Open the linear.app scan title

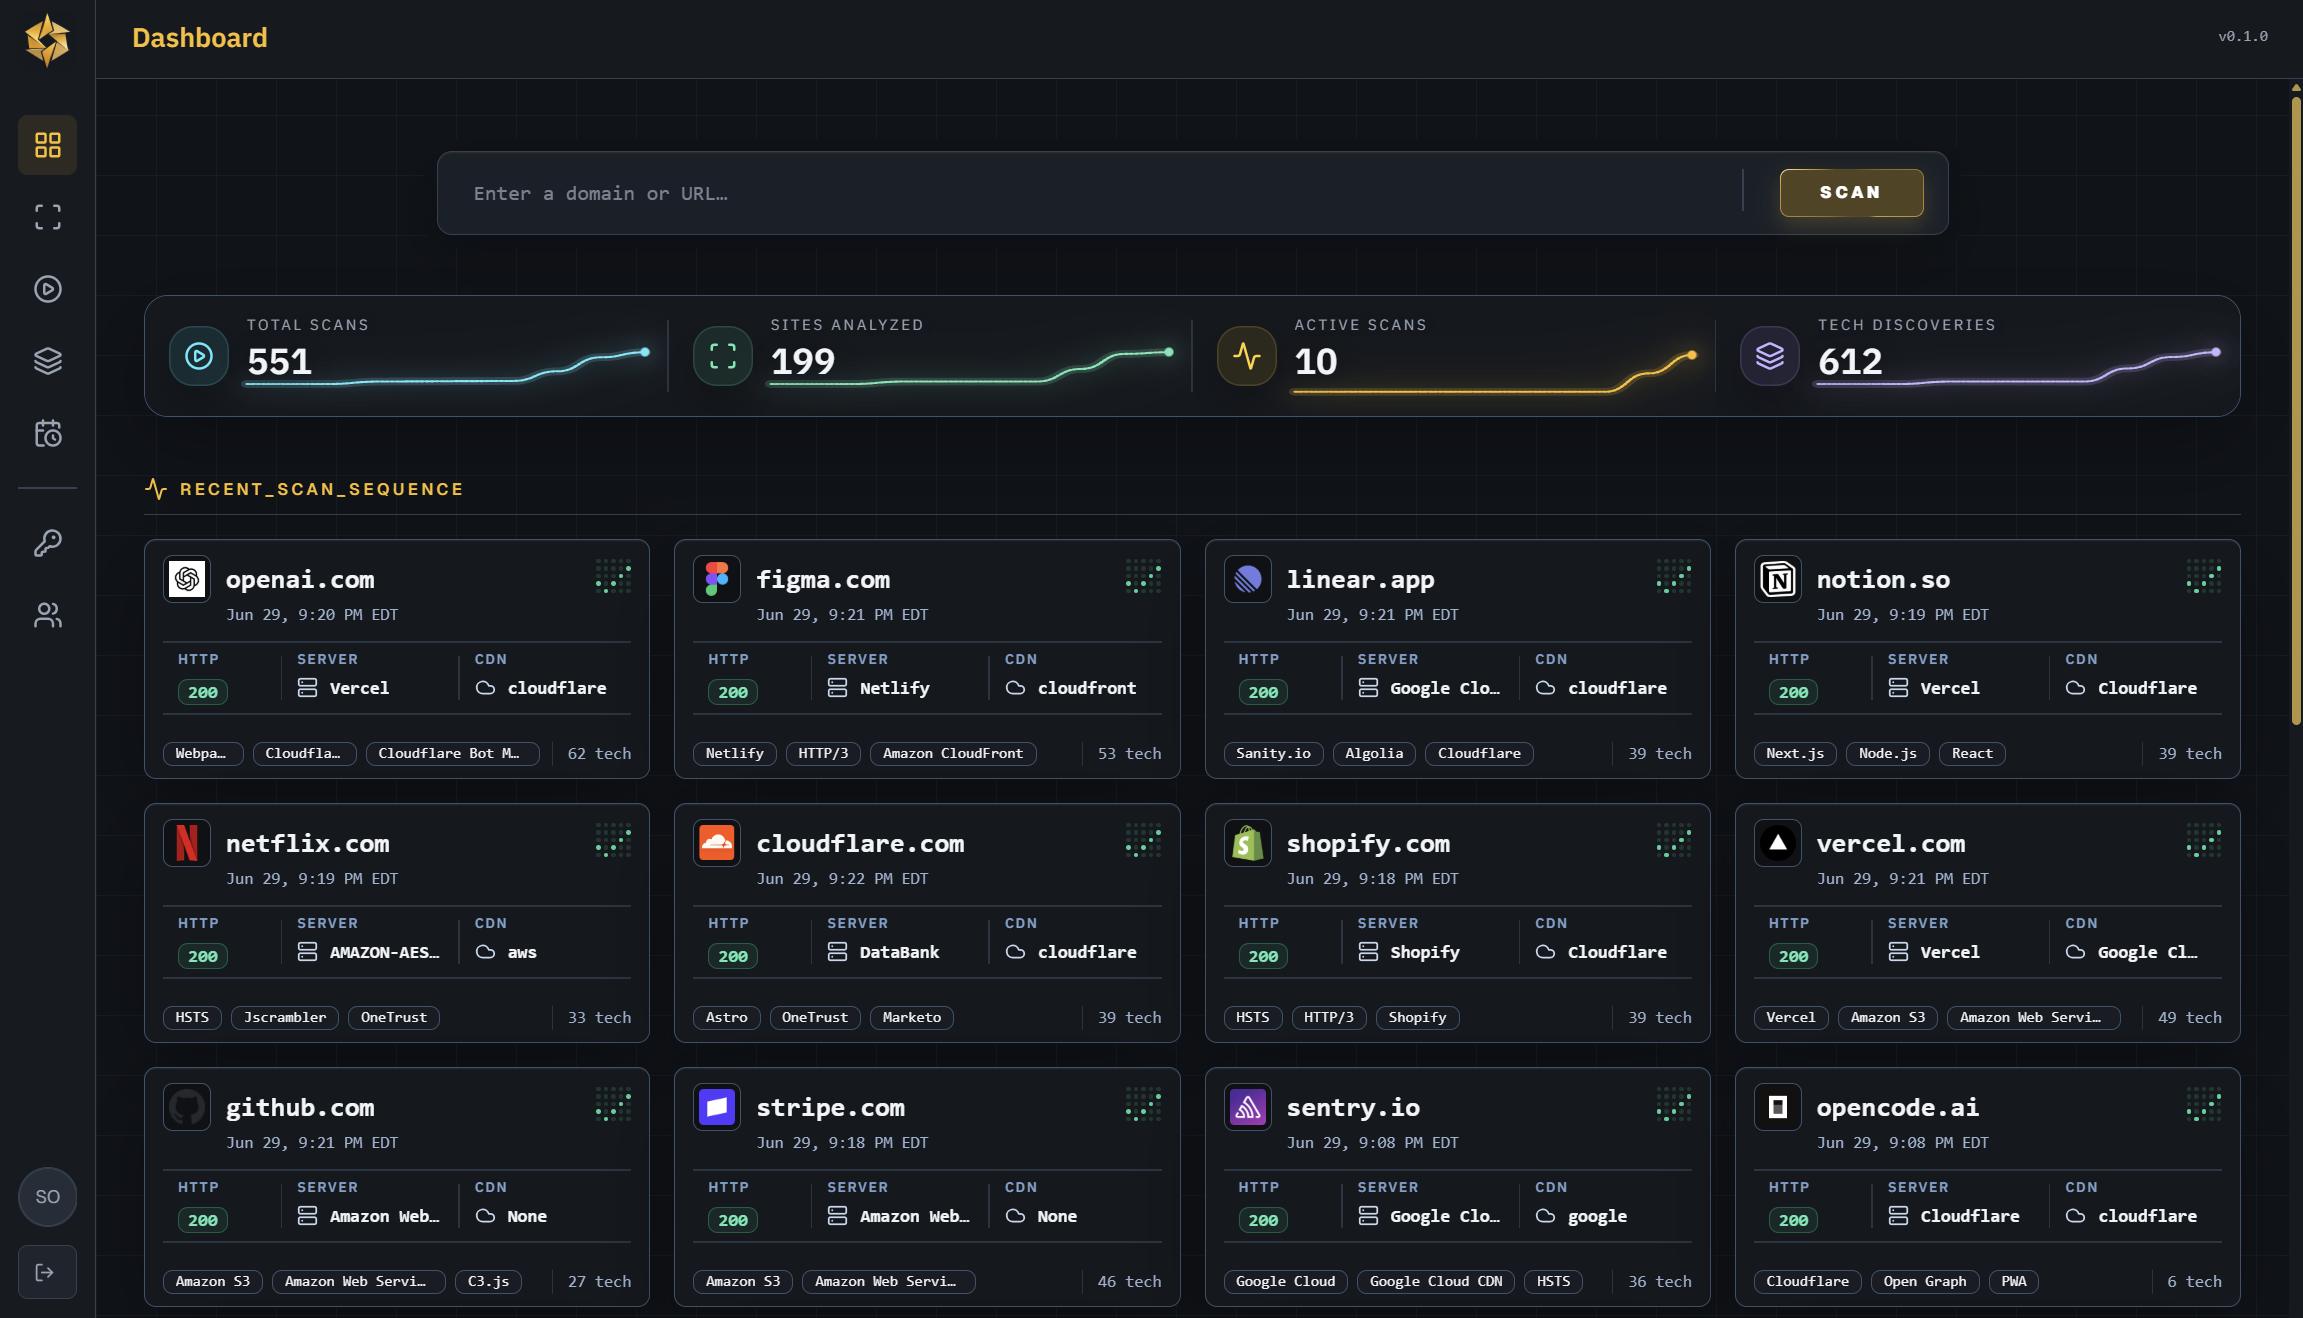(1360, 579)
